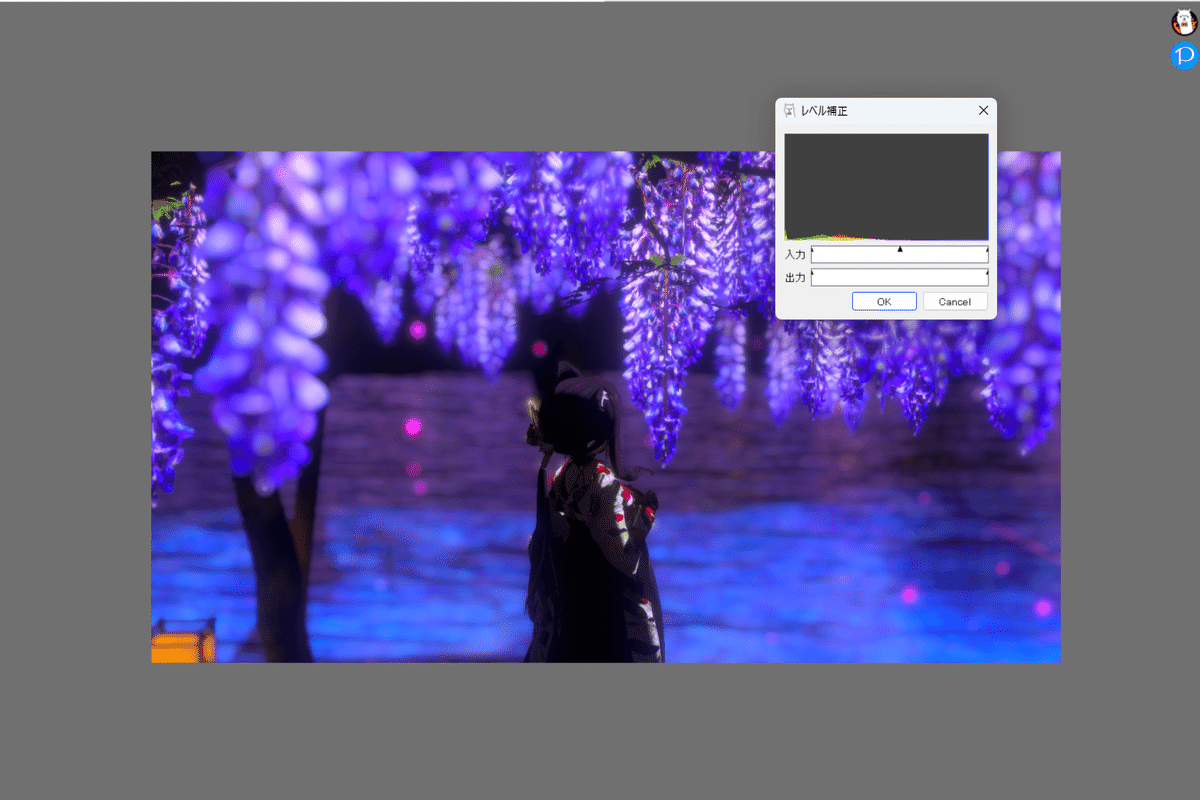1200x800 pixels.
Task: Click the 出力 minimum marker
Action: coord(812,272)
